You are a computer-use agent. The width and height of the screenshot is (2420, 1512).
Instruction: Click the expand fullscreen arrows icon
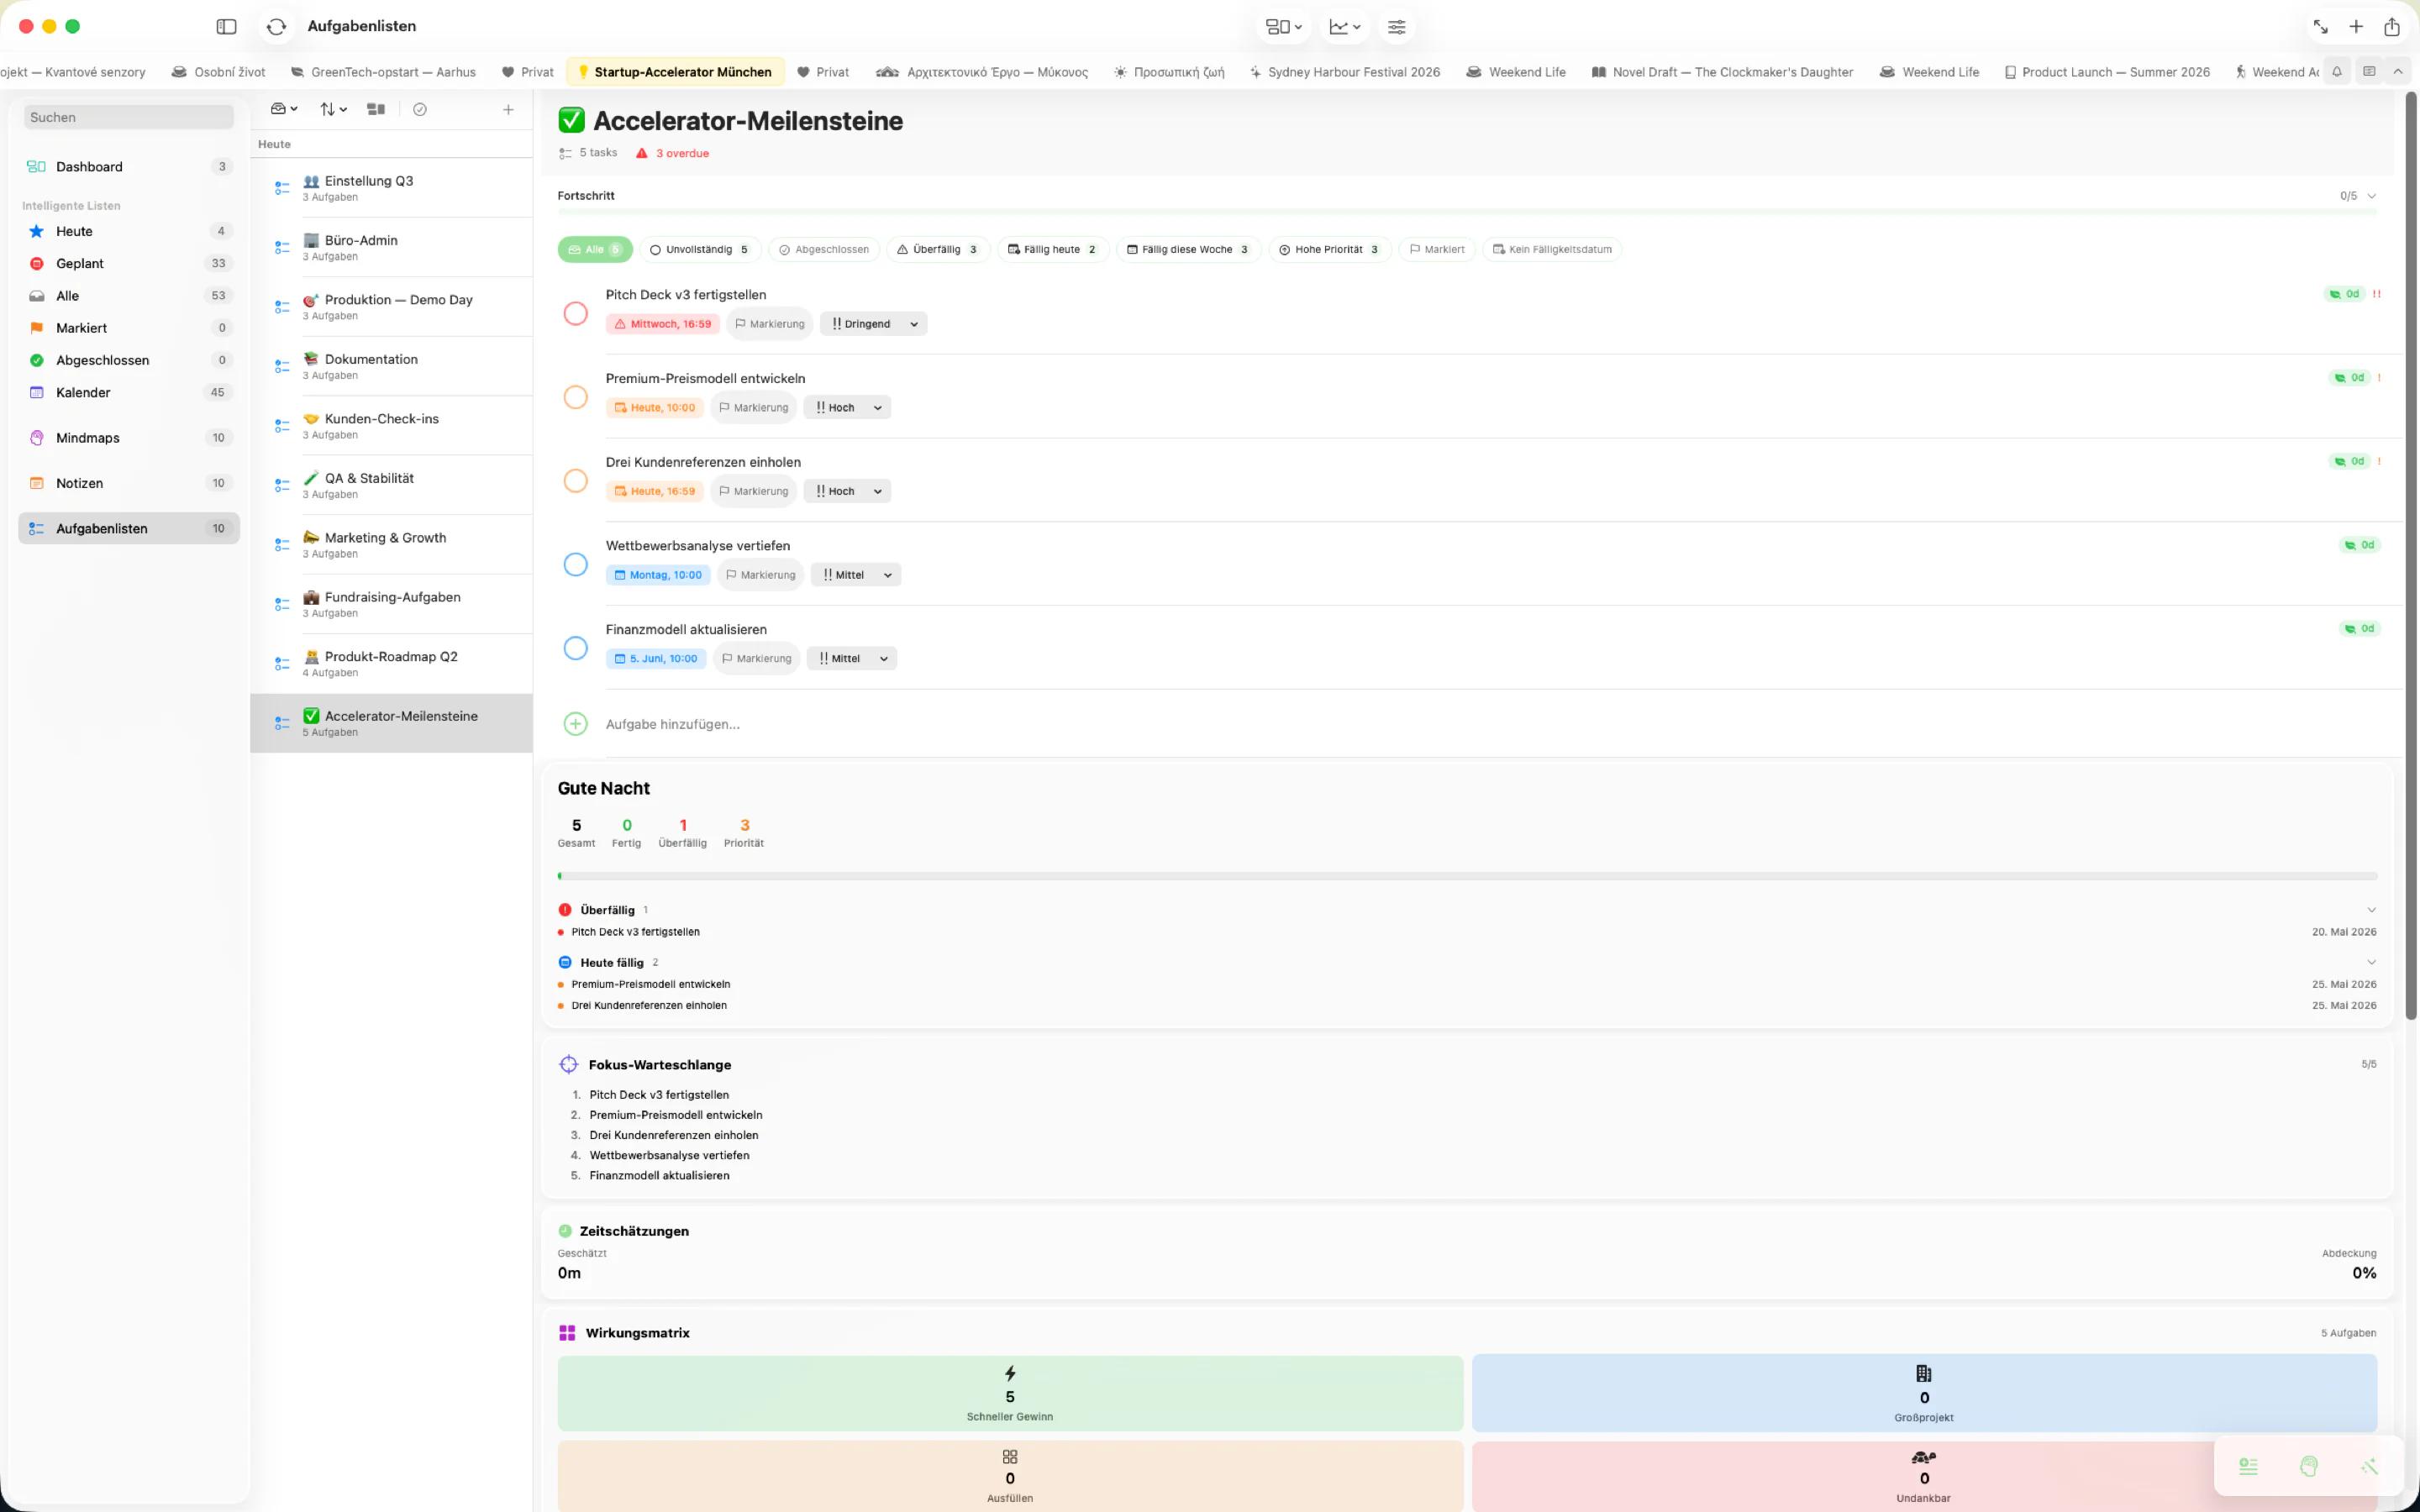(x=2320, y=27)
